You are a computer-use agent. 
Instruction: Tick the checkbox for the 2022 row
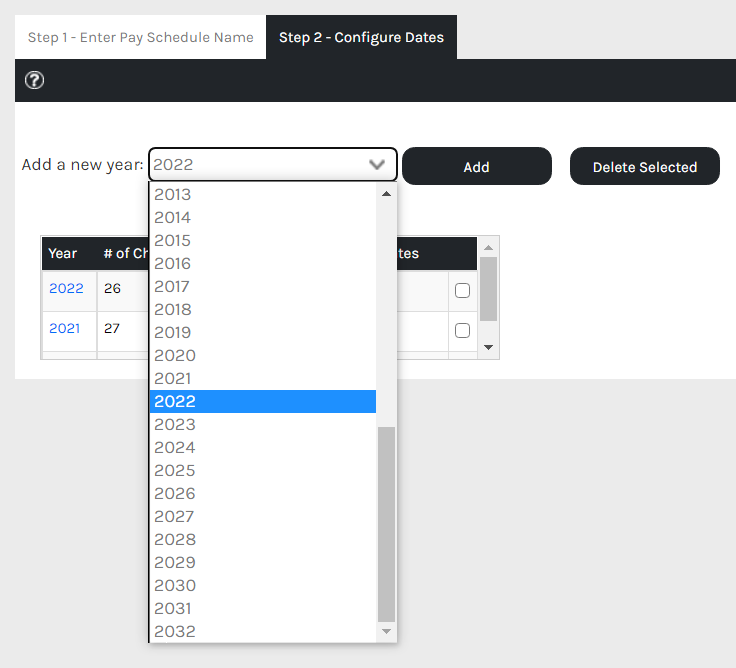(462, 291)
